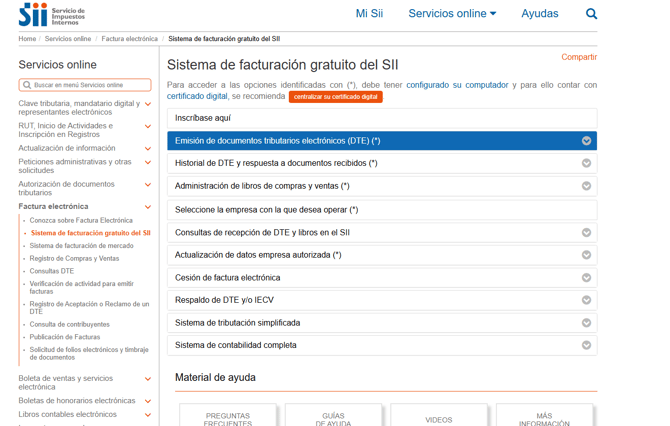The height and width of the screenshot is (426, 670).
Task: Expand Cesión de factura electrónica chevron
Action: (x=586, y=278)
